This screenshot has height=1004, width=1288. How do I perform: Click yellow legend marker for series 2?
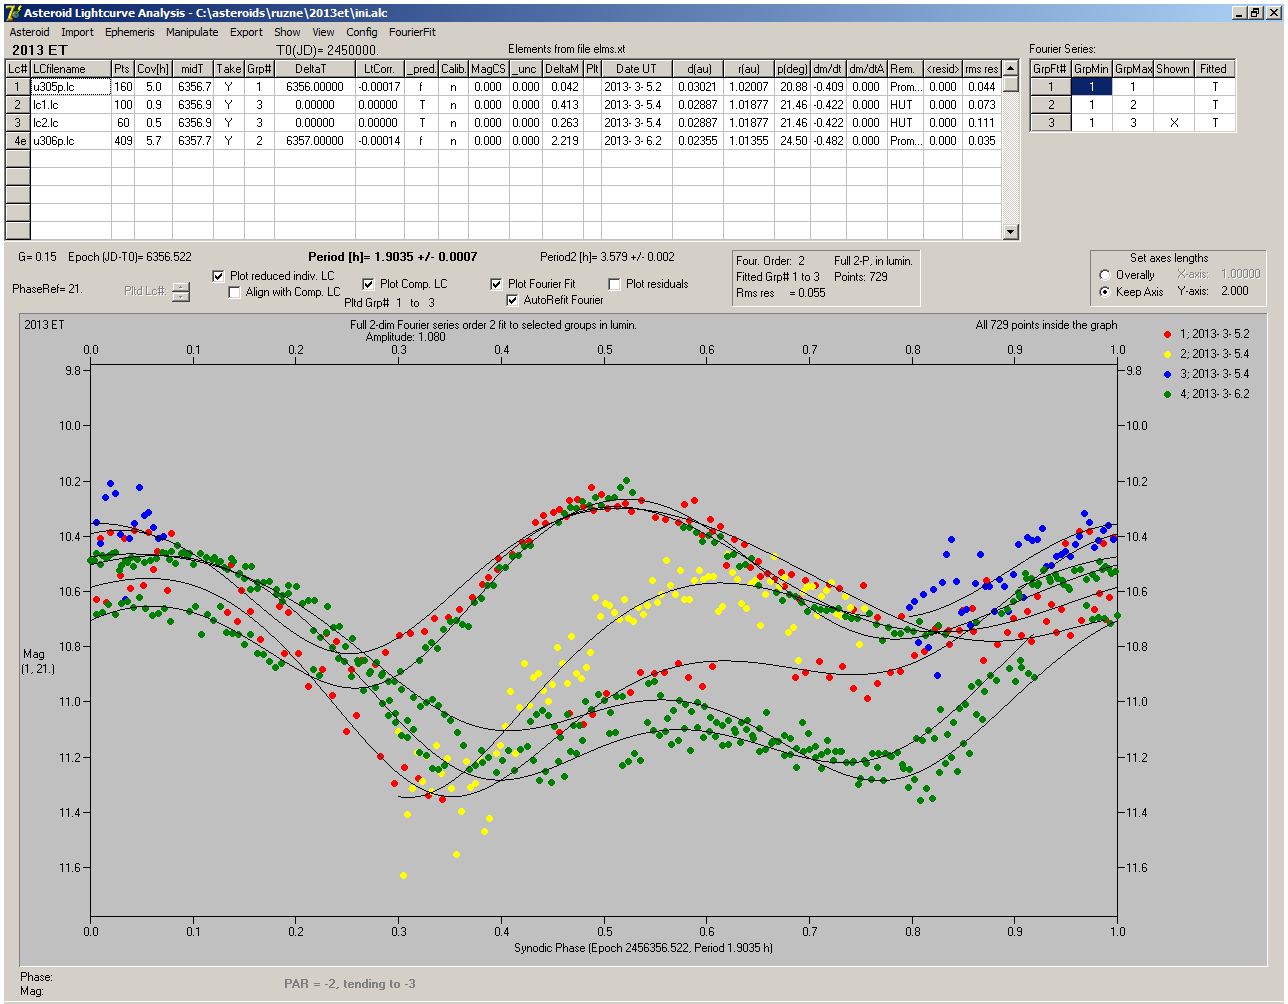coord(1167,354)
